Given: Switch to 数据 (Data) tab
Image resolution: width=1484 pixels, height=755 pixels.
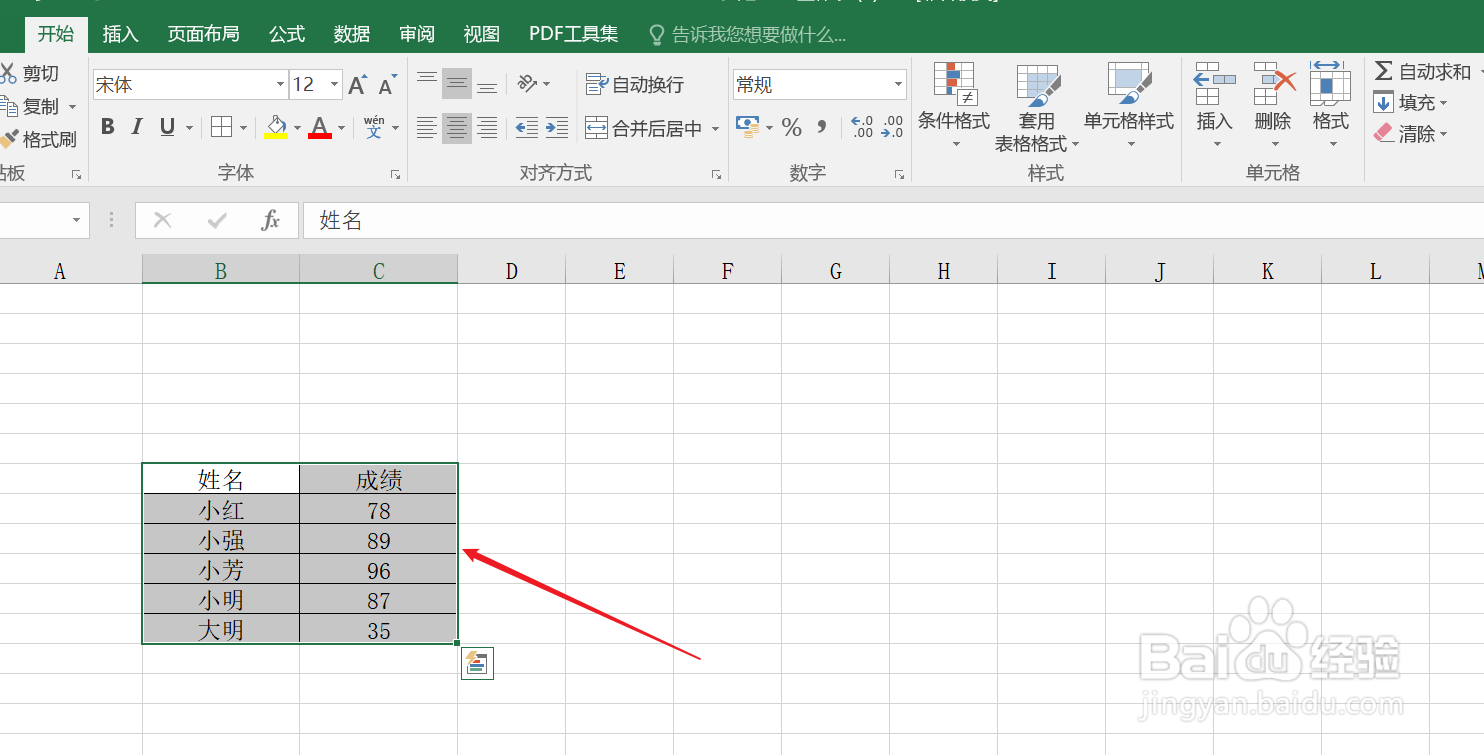Looking at the screenshot, I should click(x=352, y=34).
